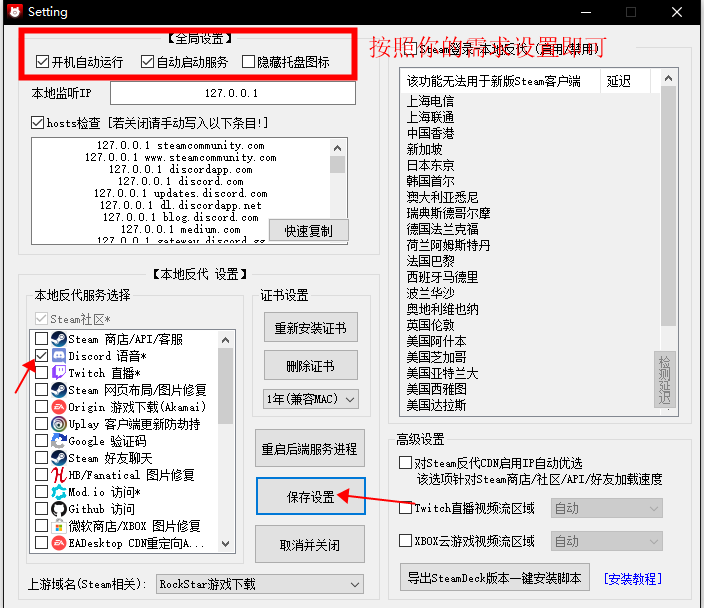
Task: Click the Google icon beside 验证码
Action: (59, 441)
